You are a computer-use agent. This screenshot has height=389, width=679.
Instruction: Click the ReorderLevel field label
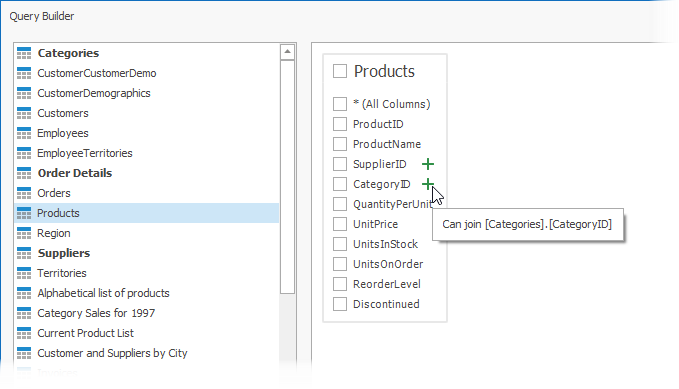tap(387, 284)
